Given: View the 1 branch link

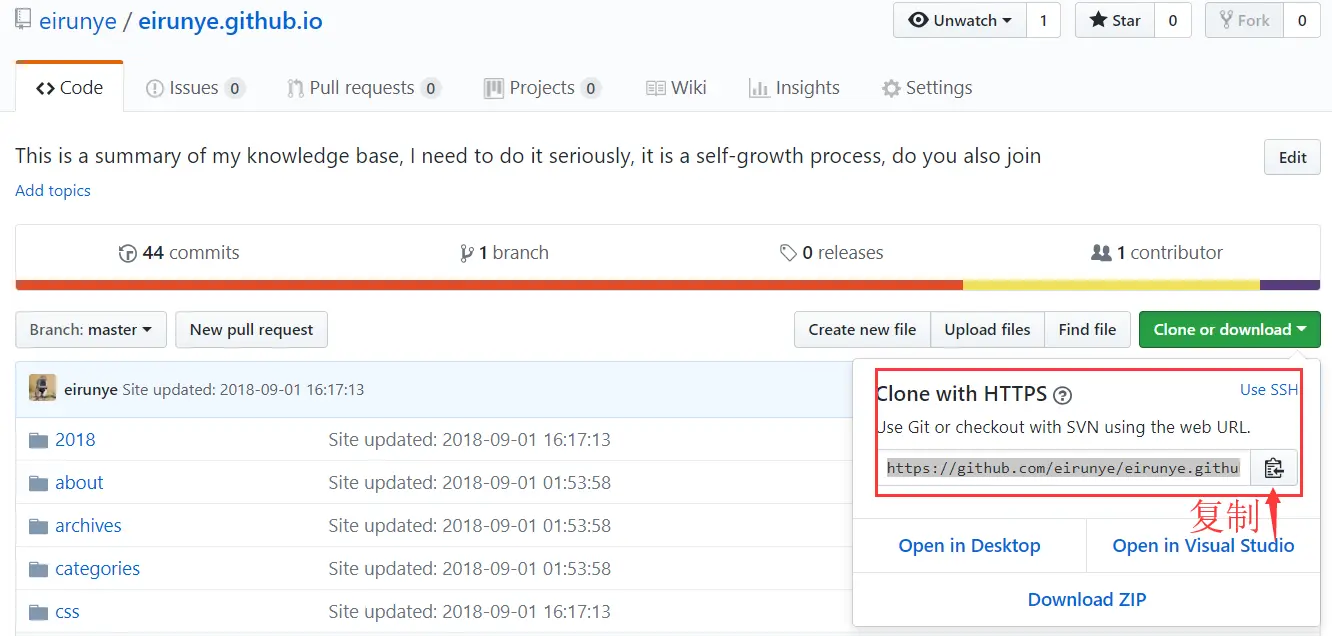Looking at the screenshot, I should point(504,253).
